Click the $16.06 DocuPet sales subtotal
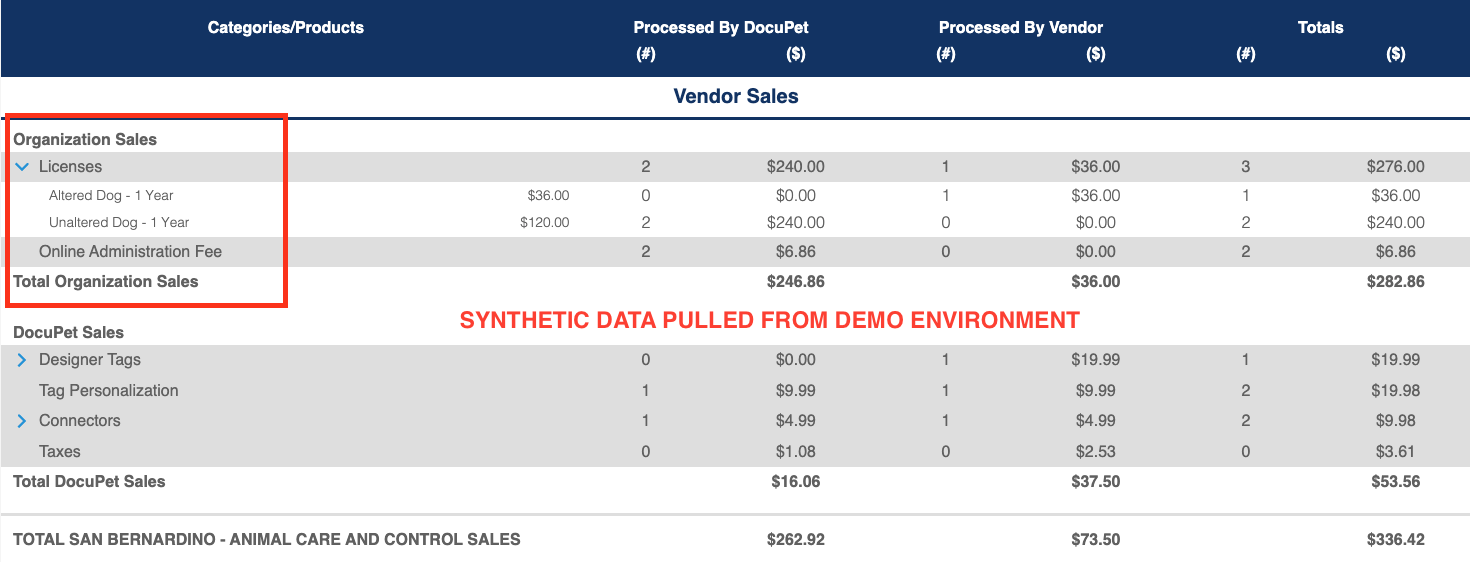This screenshot has width=1470, height=562. 796,482
